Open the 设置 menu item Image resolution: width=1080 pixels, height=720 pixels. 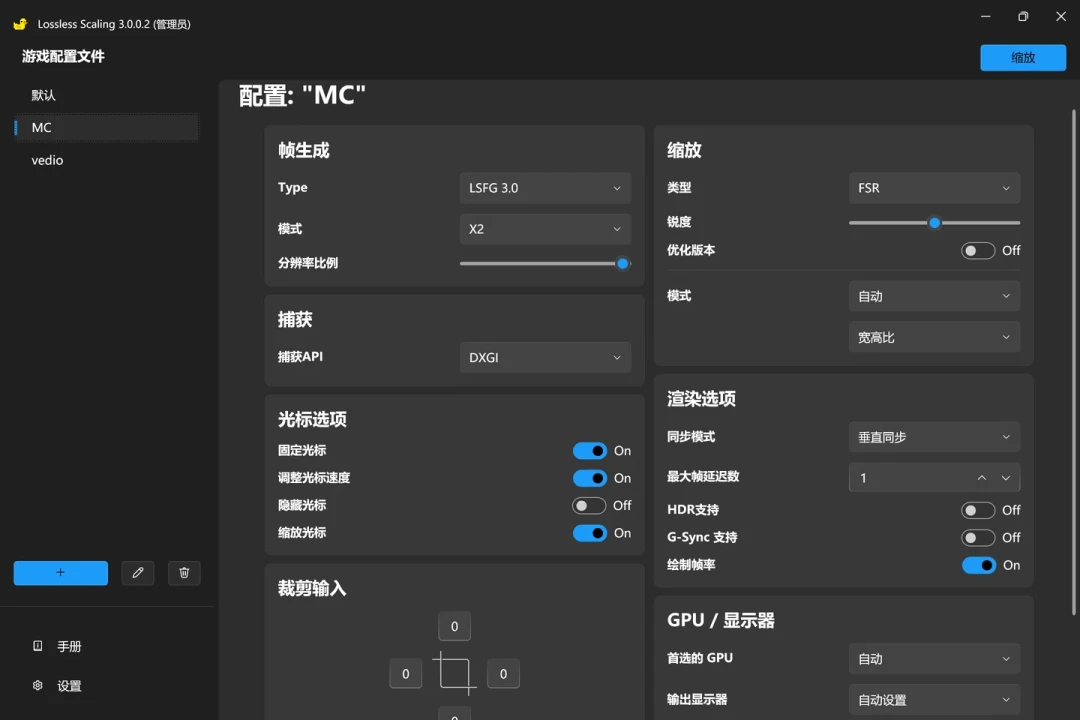point(69,686)
